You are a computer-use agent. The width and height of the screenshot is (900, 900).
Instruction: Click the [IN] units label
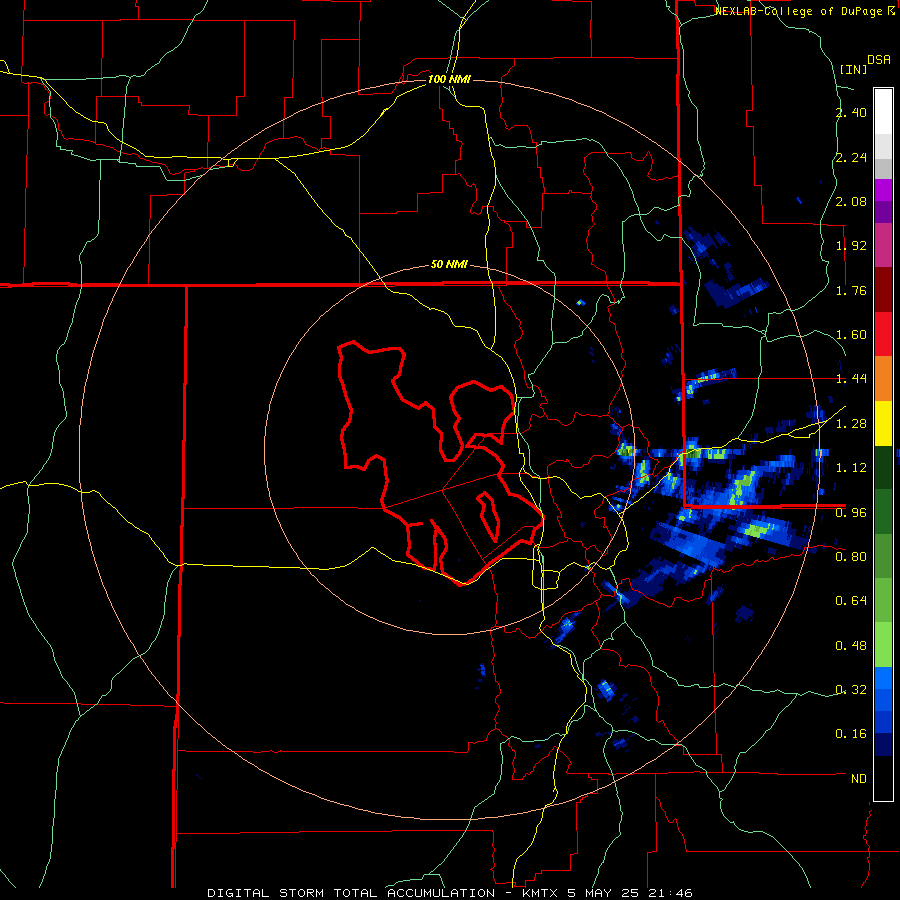[x=853, y=69]
